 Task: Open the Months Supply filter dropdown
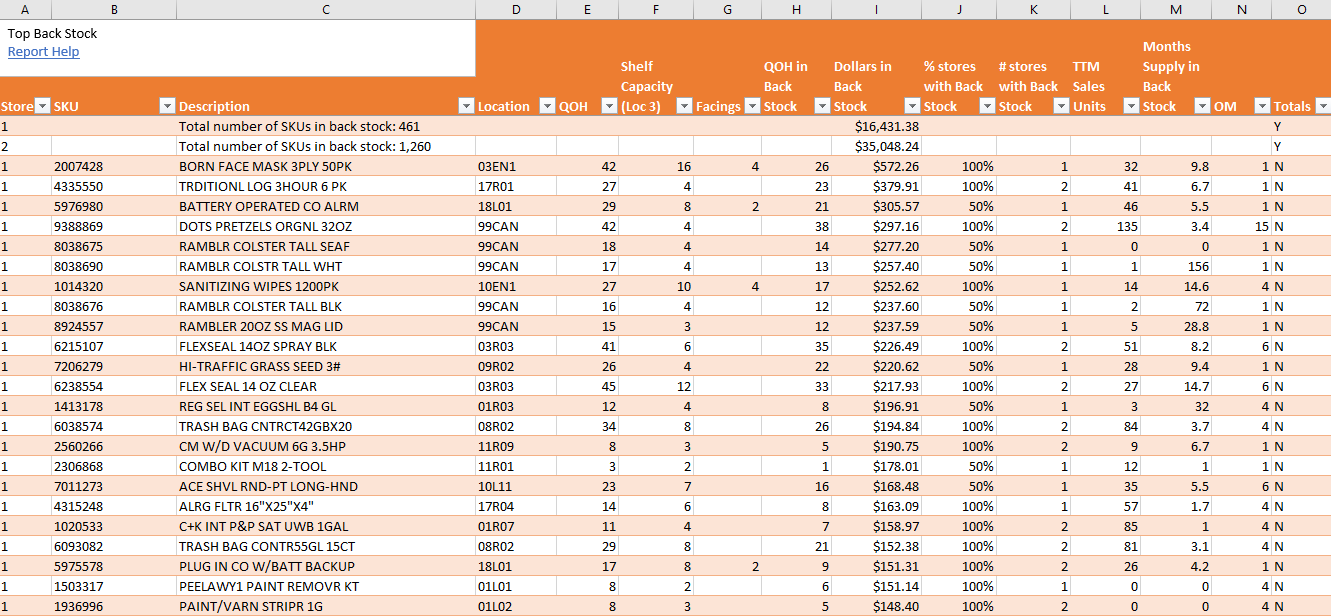(x=1201, y=106)
